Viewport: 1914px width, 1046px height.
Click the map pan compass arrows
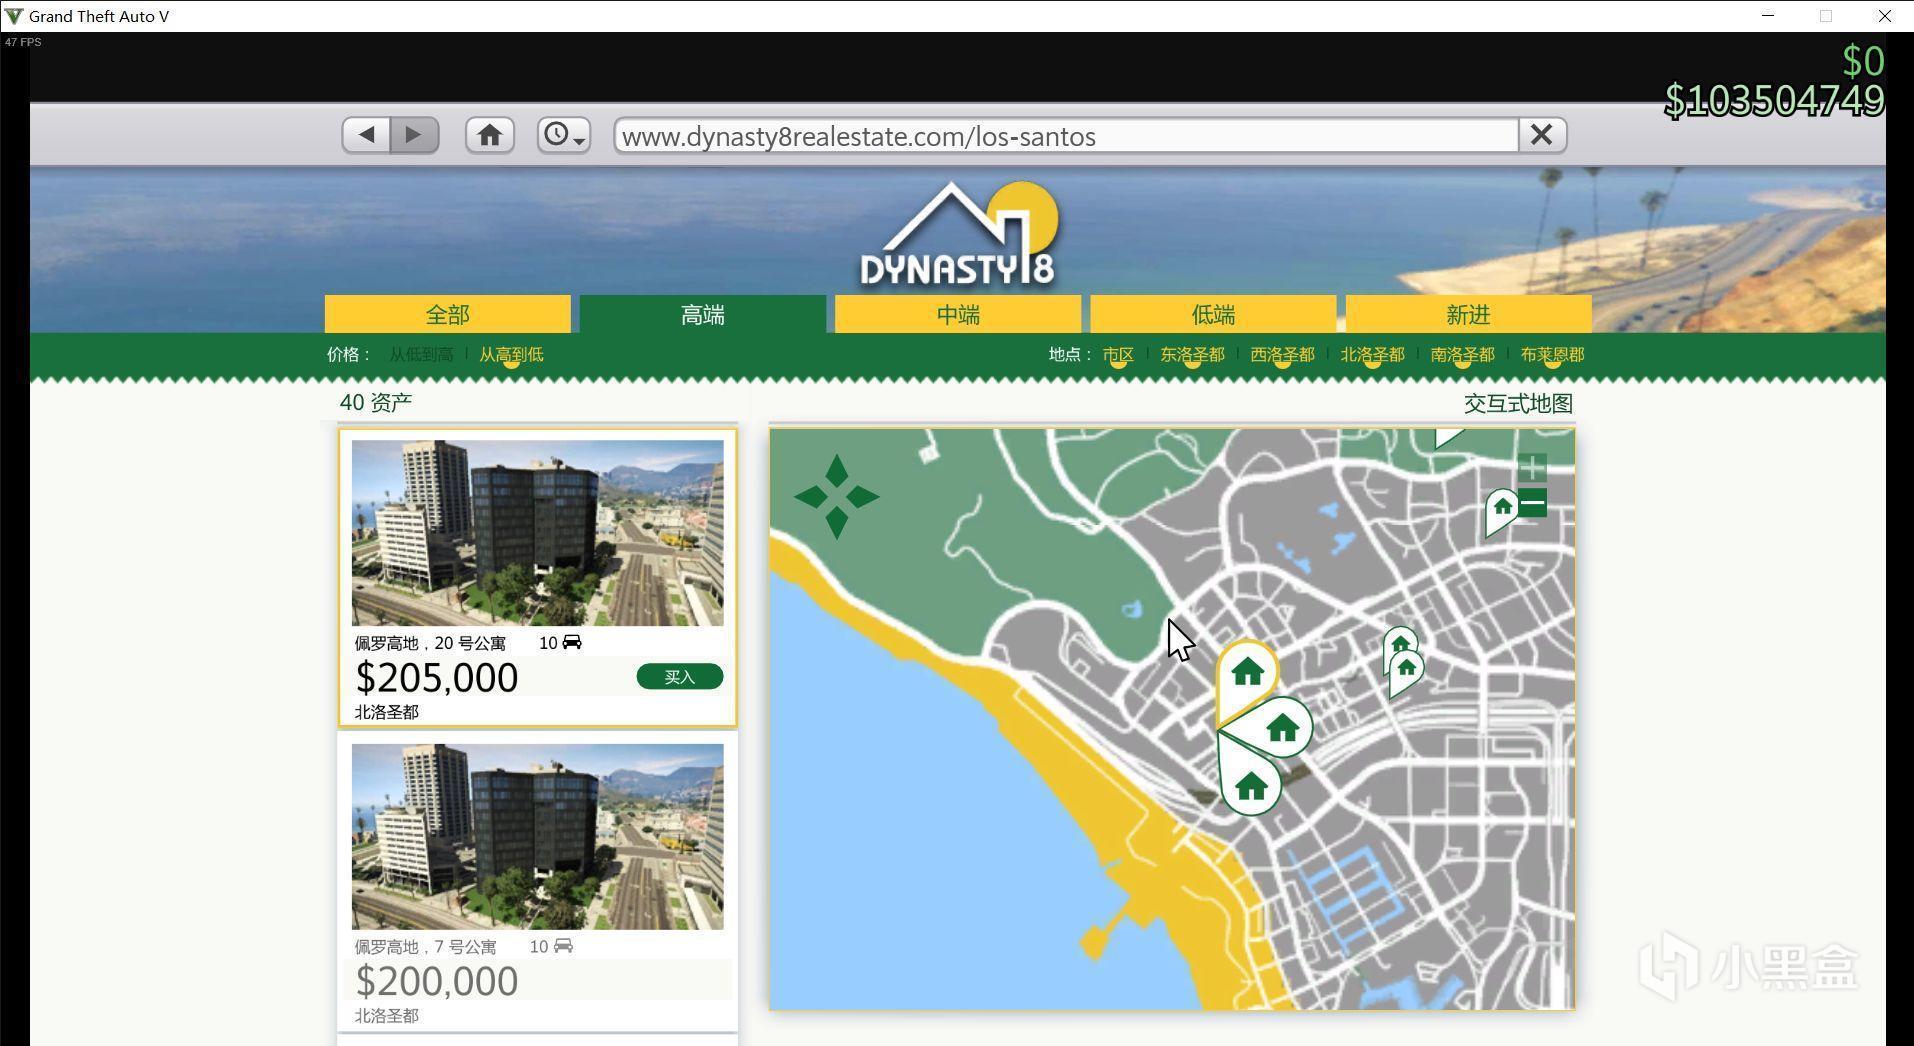pyautogui.click(x=837, y=496)
